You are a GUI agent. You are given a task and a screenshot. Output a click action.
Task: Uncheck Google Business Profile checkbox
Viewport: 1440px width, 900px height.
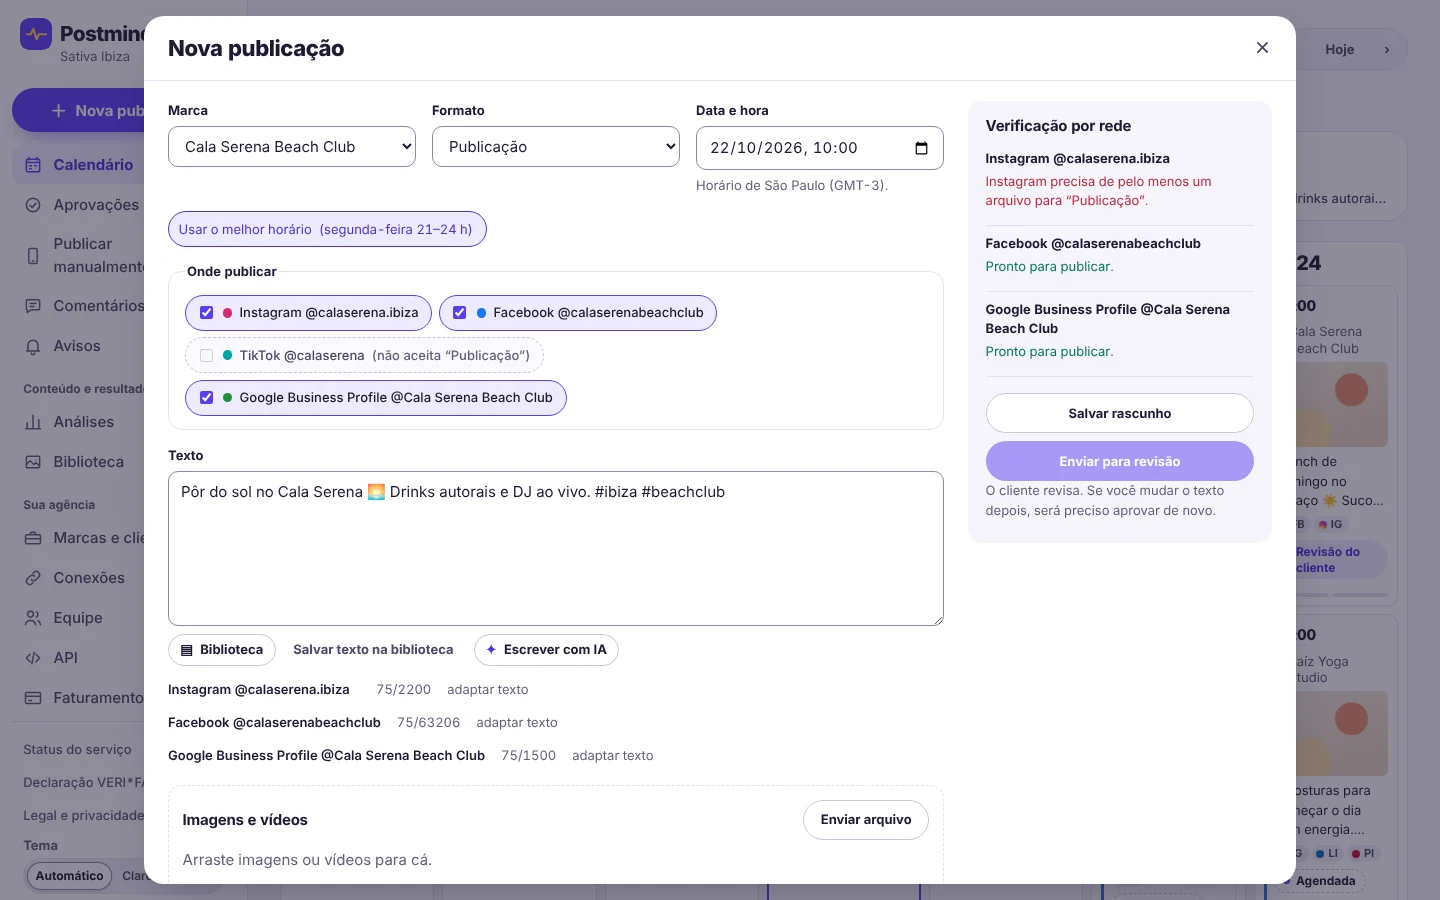click(206, 397)
